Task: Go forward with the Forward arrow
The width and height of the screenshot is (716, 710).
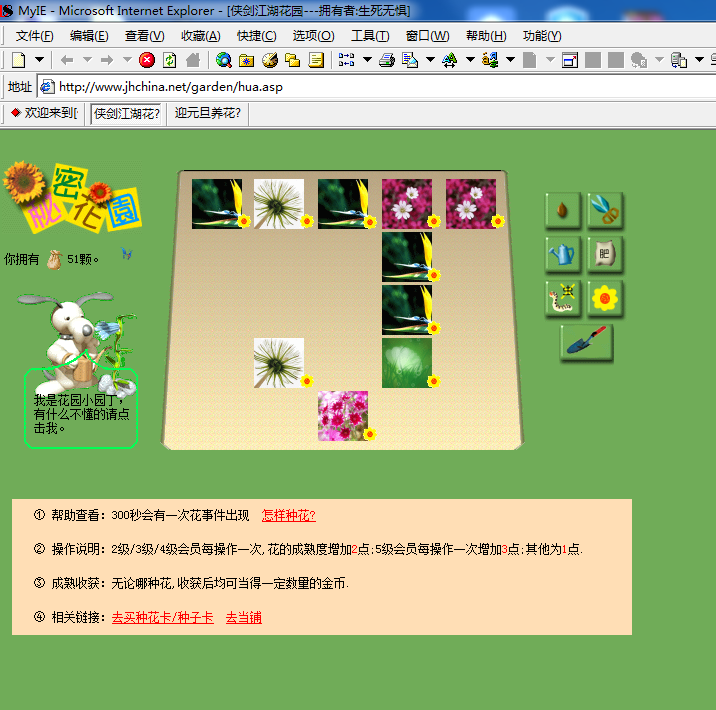Action: 107,60
